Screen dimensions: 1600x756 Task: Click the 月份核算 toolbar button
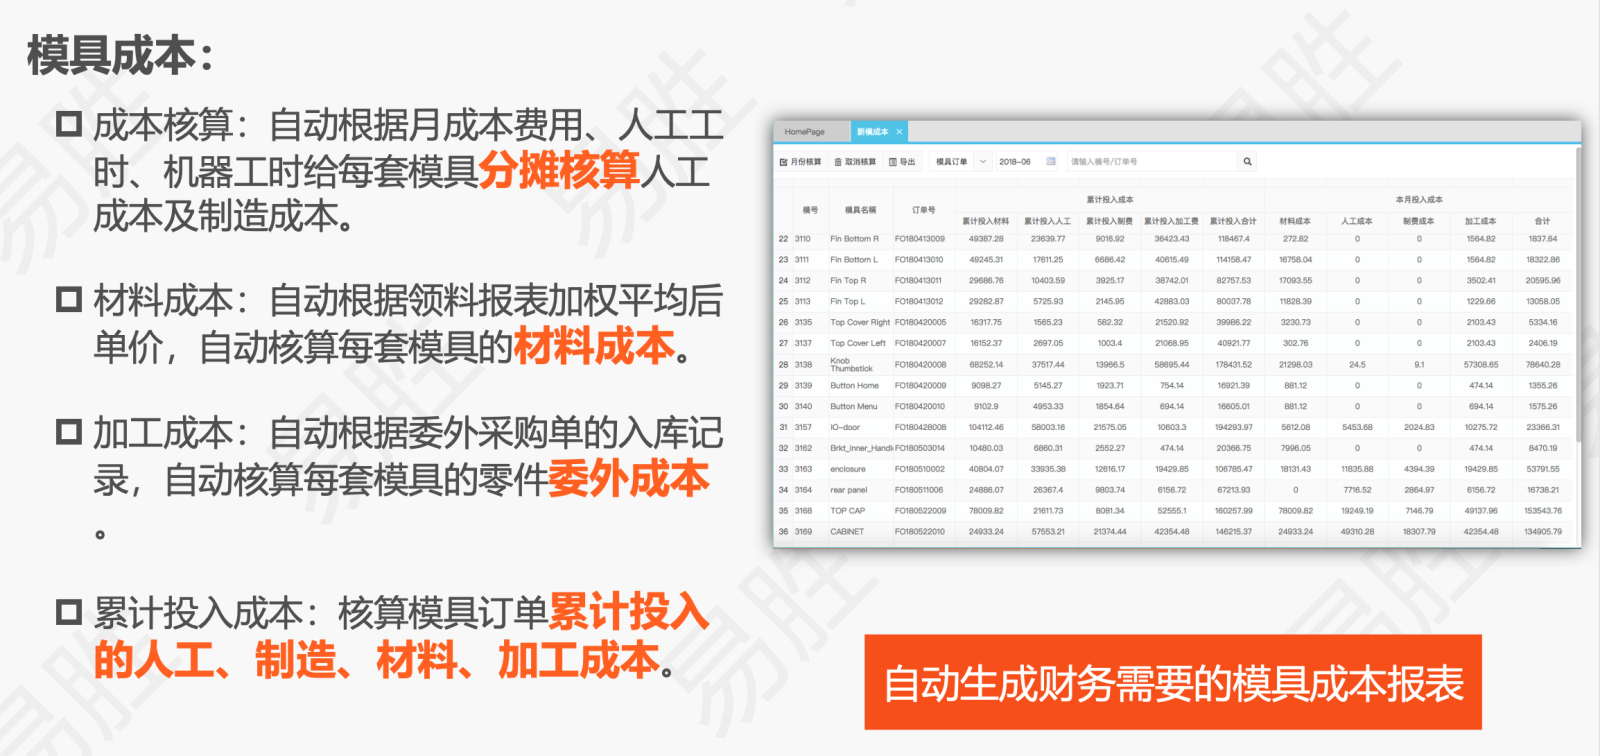click(801, 162)
